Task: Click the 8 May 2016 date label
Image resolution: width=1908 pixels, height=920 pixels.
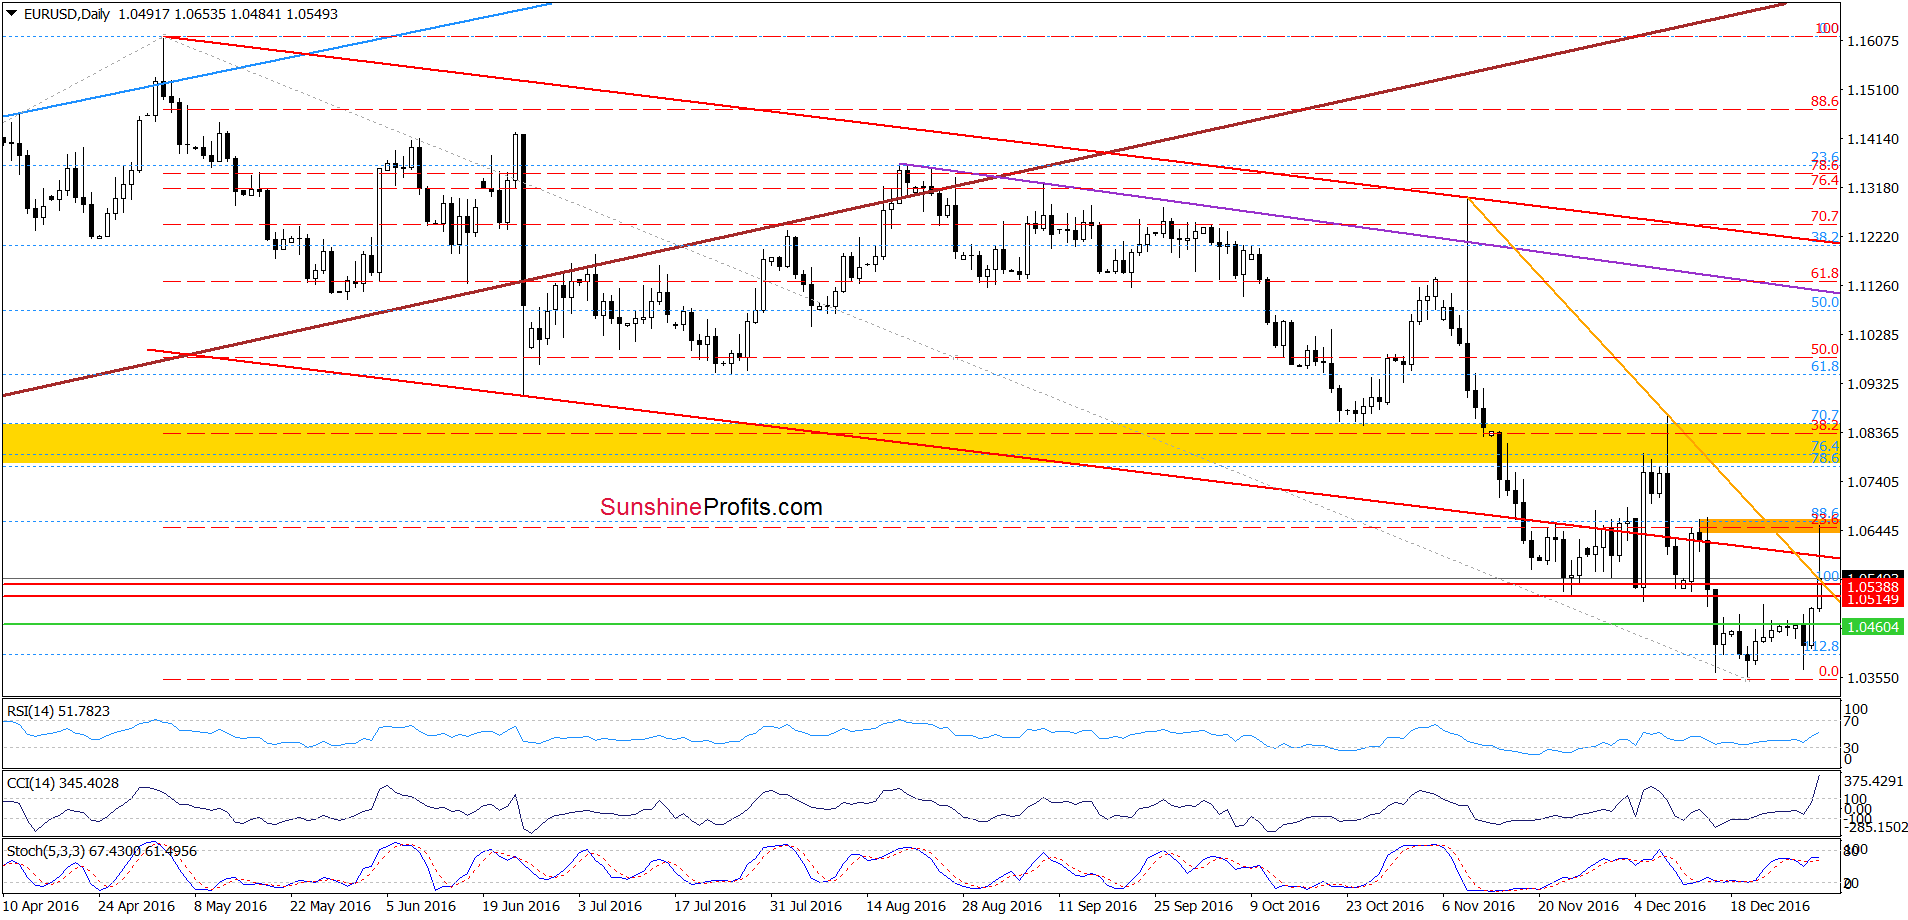Action: [x=231, y=906]
